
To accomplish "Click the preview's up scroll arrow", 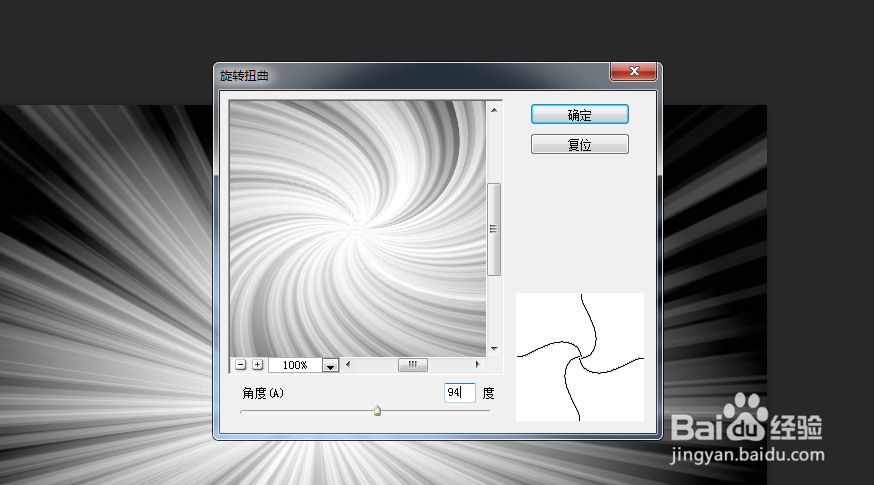I will (494, 110).
